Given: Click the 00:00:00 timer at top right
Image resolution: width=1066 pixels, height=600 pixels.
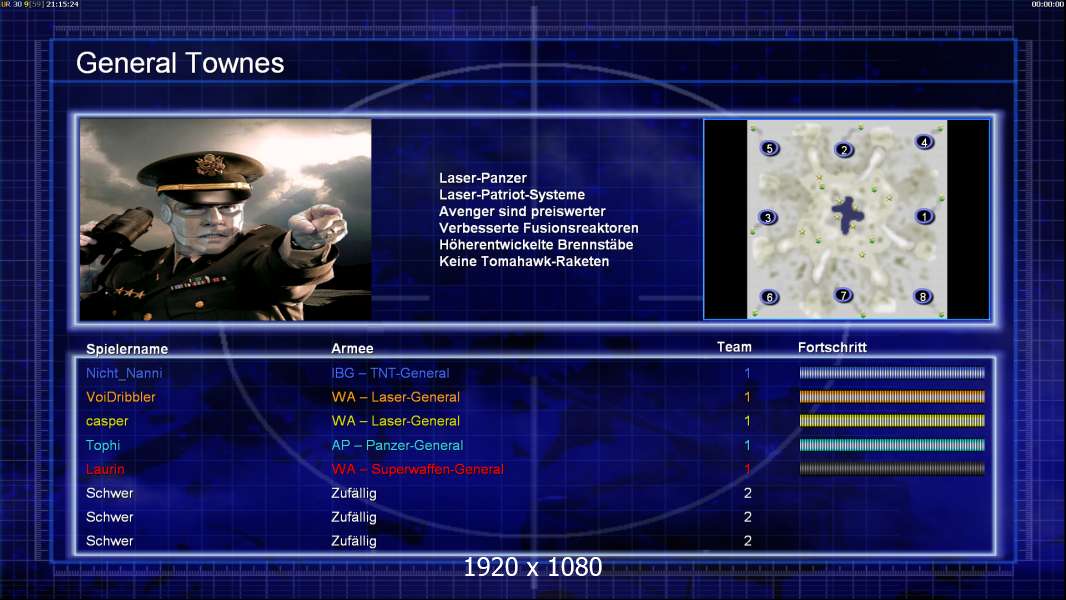Looking at the screenshot, I should click(x=1048, y=4).
